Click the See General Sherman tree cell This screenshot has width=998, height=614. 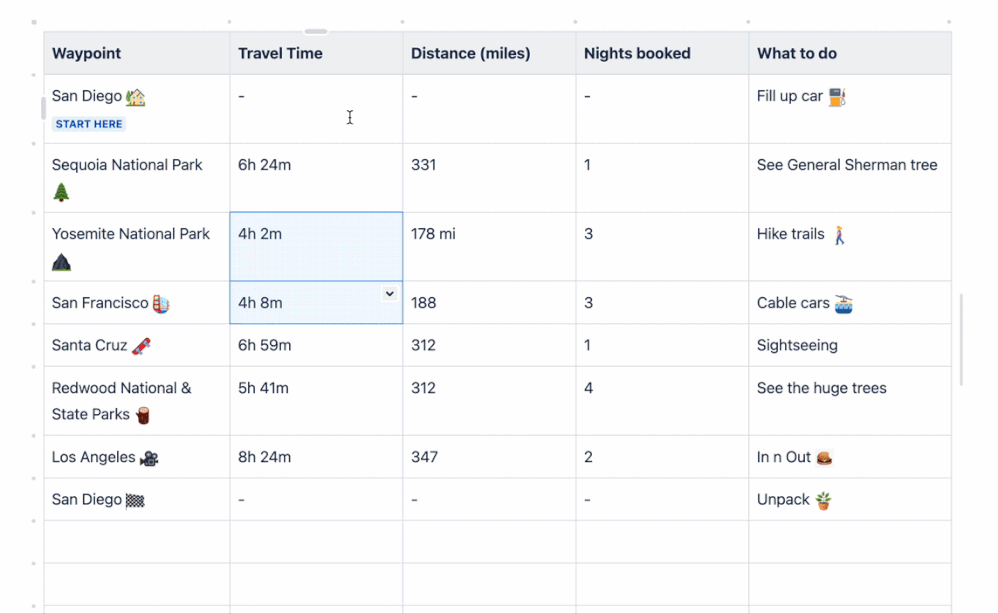(848, 177)
